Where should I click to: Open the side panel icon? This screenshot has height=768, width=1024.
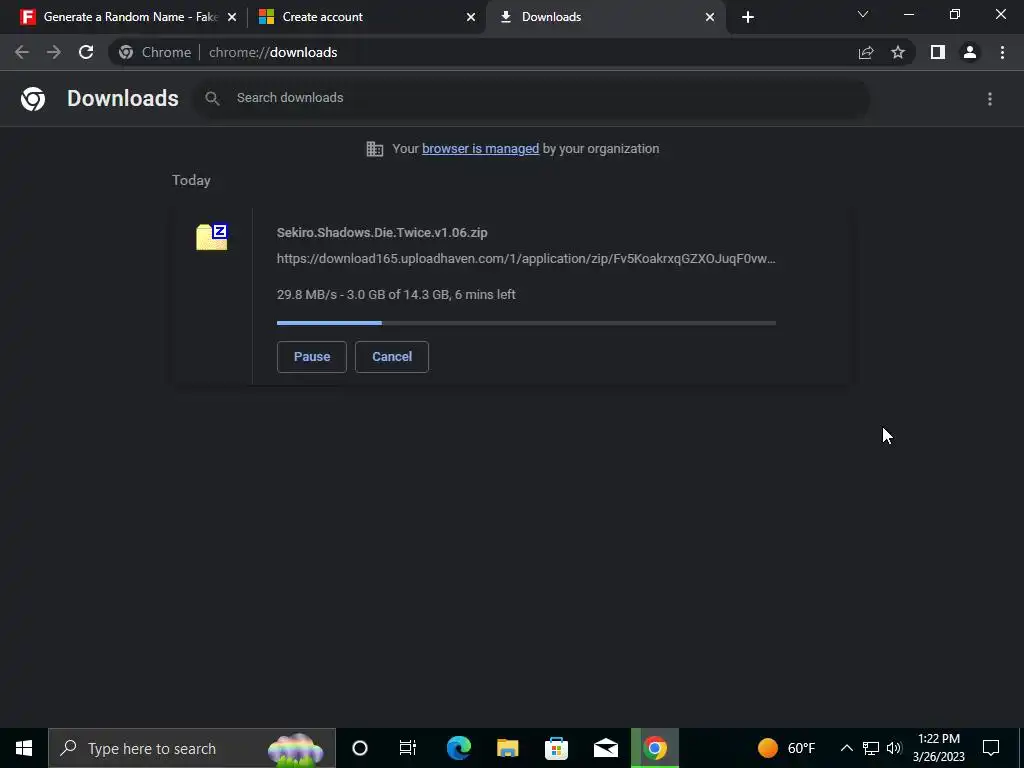[x=938, y=52]
